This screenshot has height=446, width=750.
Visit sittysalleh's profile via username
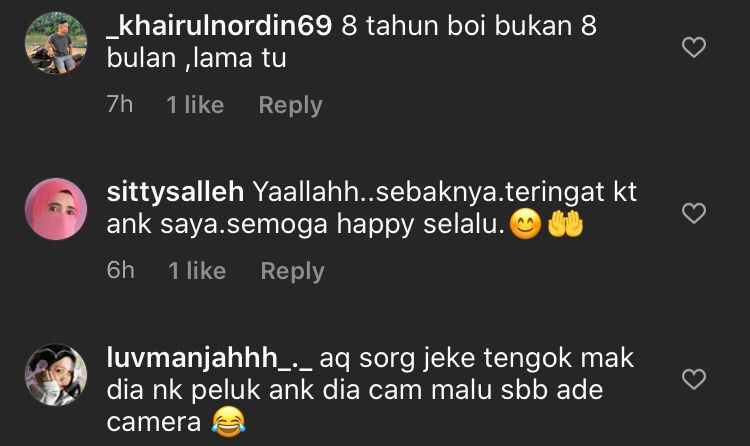pyautogui.click(x=175, y=192)
